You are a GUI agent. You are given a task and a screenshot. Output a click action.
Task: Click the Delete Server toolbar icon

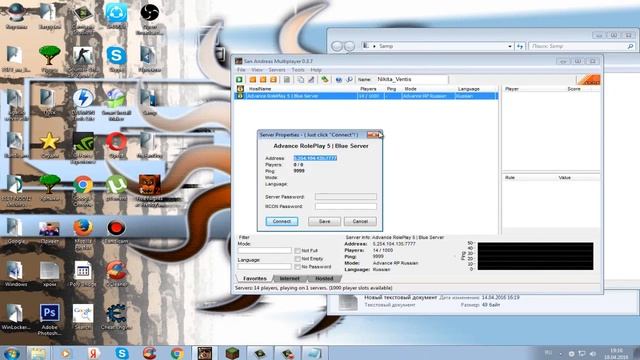click(263, 80)
